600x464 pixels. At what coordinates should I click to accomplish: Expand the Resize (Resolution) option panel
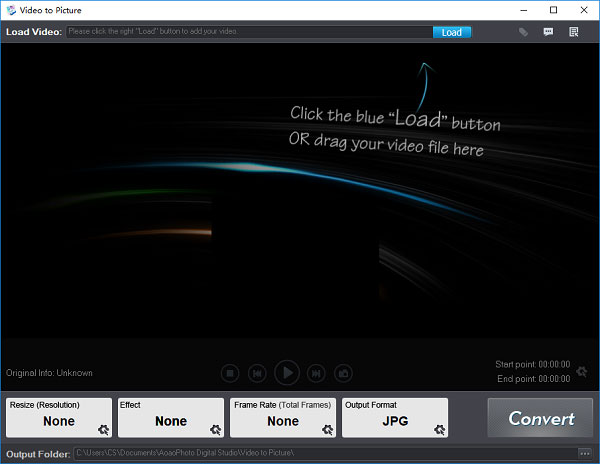pyautogui.click(x=58, y=421)
